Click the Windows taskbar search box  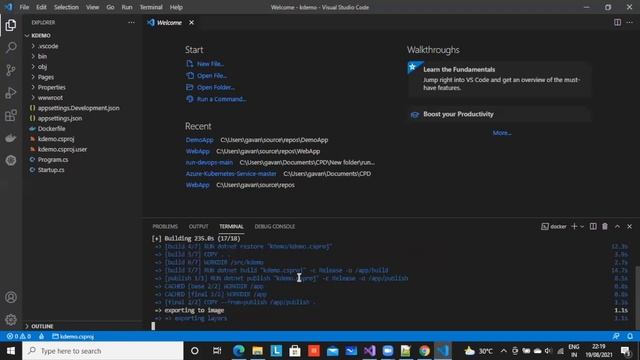click(103, 351)
